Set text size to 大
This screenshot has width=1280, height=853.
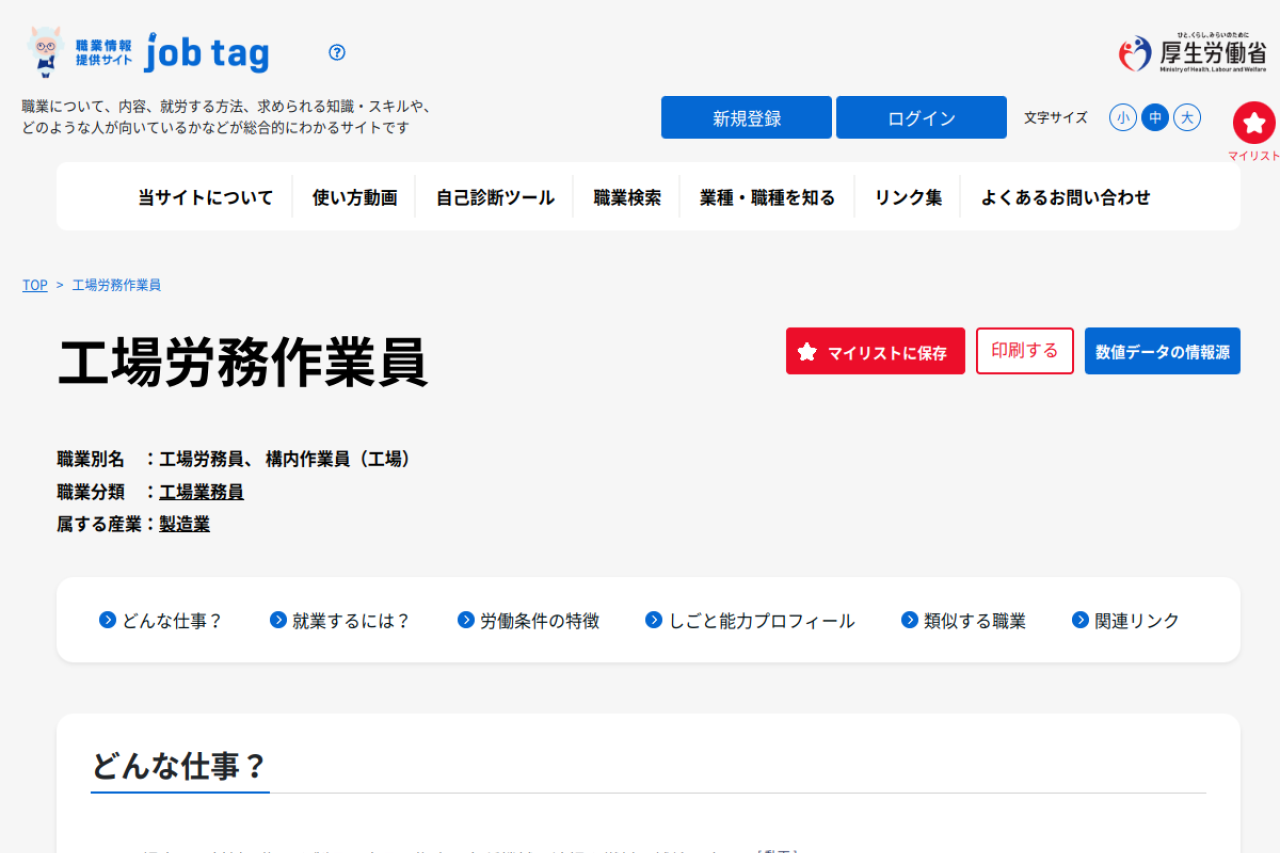tap(1187, 118)
